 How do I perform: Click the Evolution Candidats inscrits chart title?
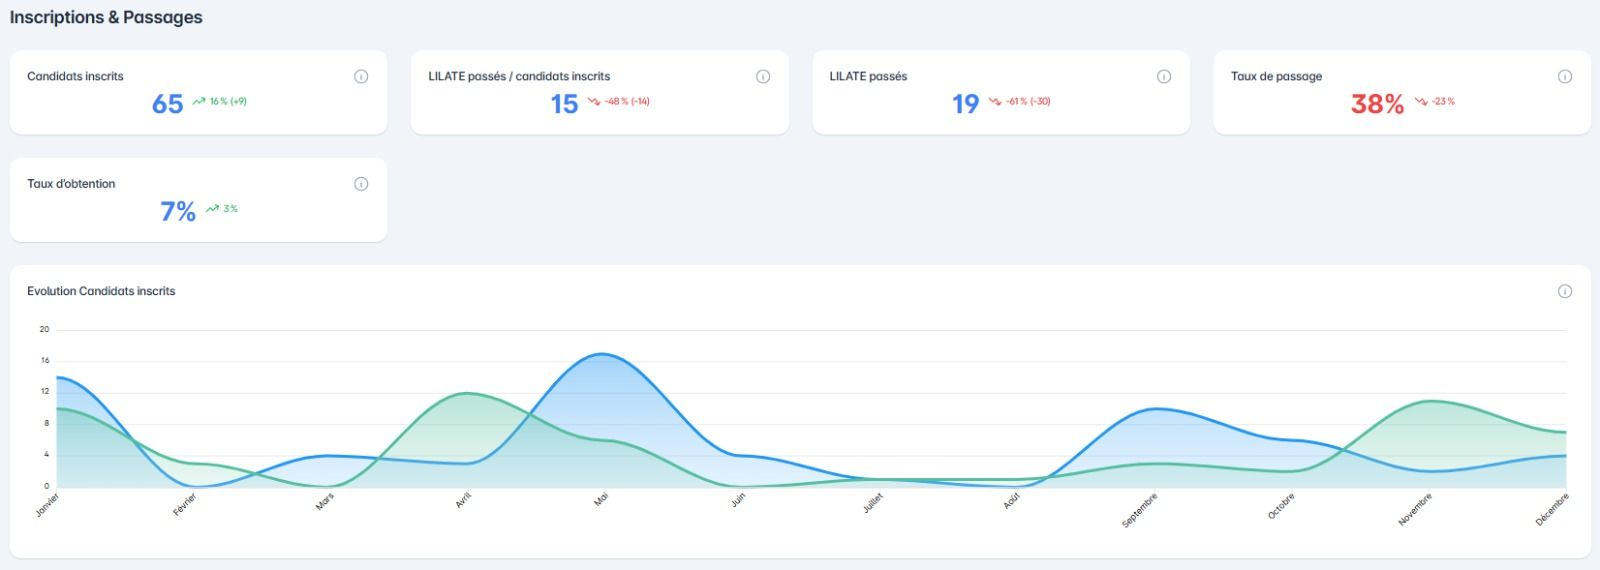101,291
